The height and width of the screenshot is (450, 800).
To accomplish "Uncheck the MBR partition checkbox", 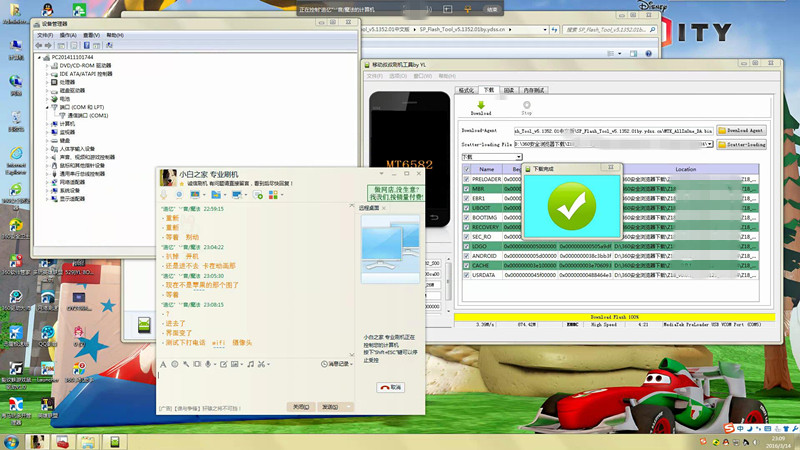I will [466, 189].
